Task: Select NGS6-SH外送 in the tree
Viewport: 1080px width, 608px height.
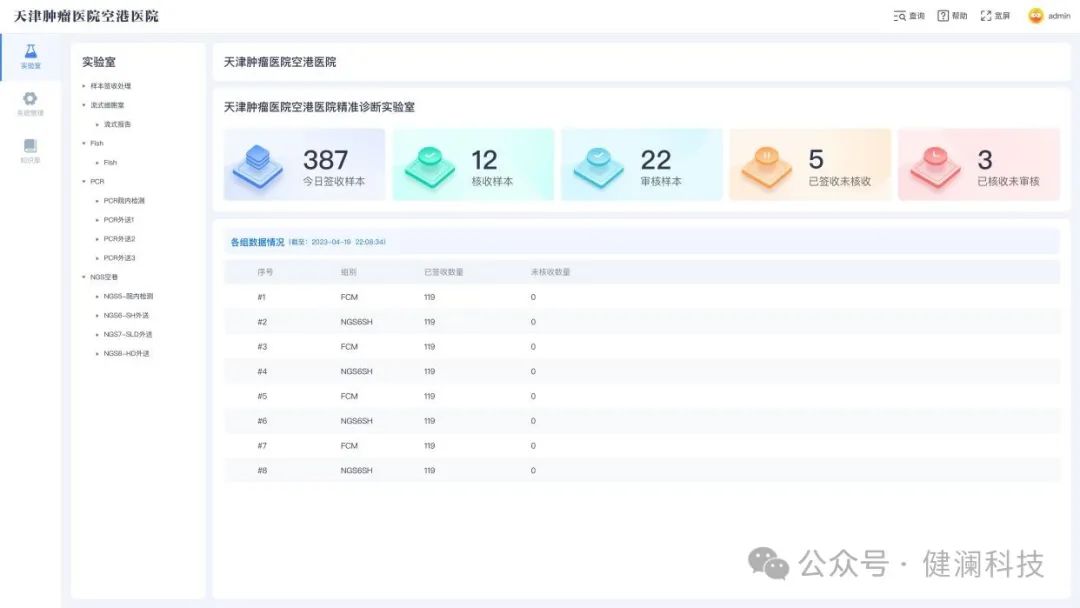Action: tap(126, 315)
